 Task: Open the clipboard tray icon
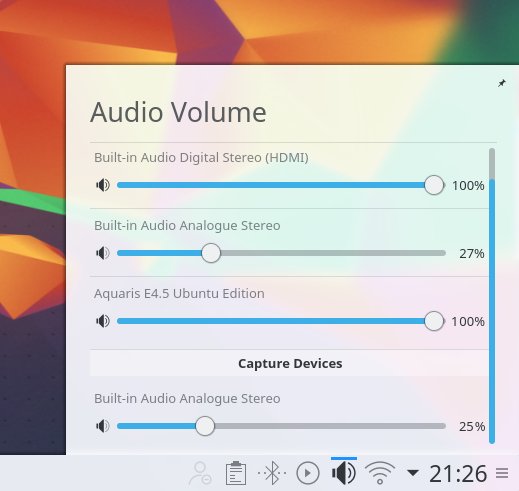pyautogui.click(x=236, y=473)
